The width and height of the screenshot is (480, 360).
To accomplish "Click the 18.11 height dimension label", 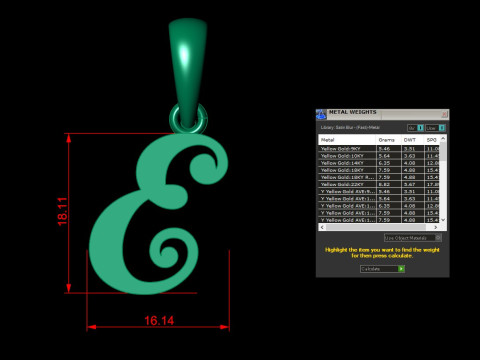I will (x=62, y=211).
